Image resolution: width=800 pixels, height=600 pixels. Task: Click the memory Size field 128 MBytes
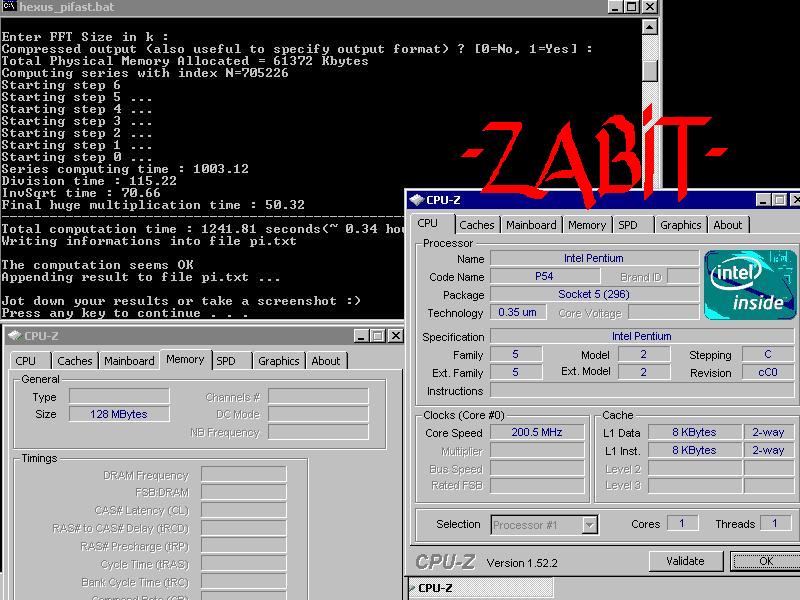tap(119, 414)
